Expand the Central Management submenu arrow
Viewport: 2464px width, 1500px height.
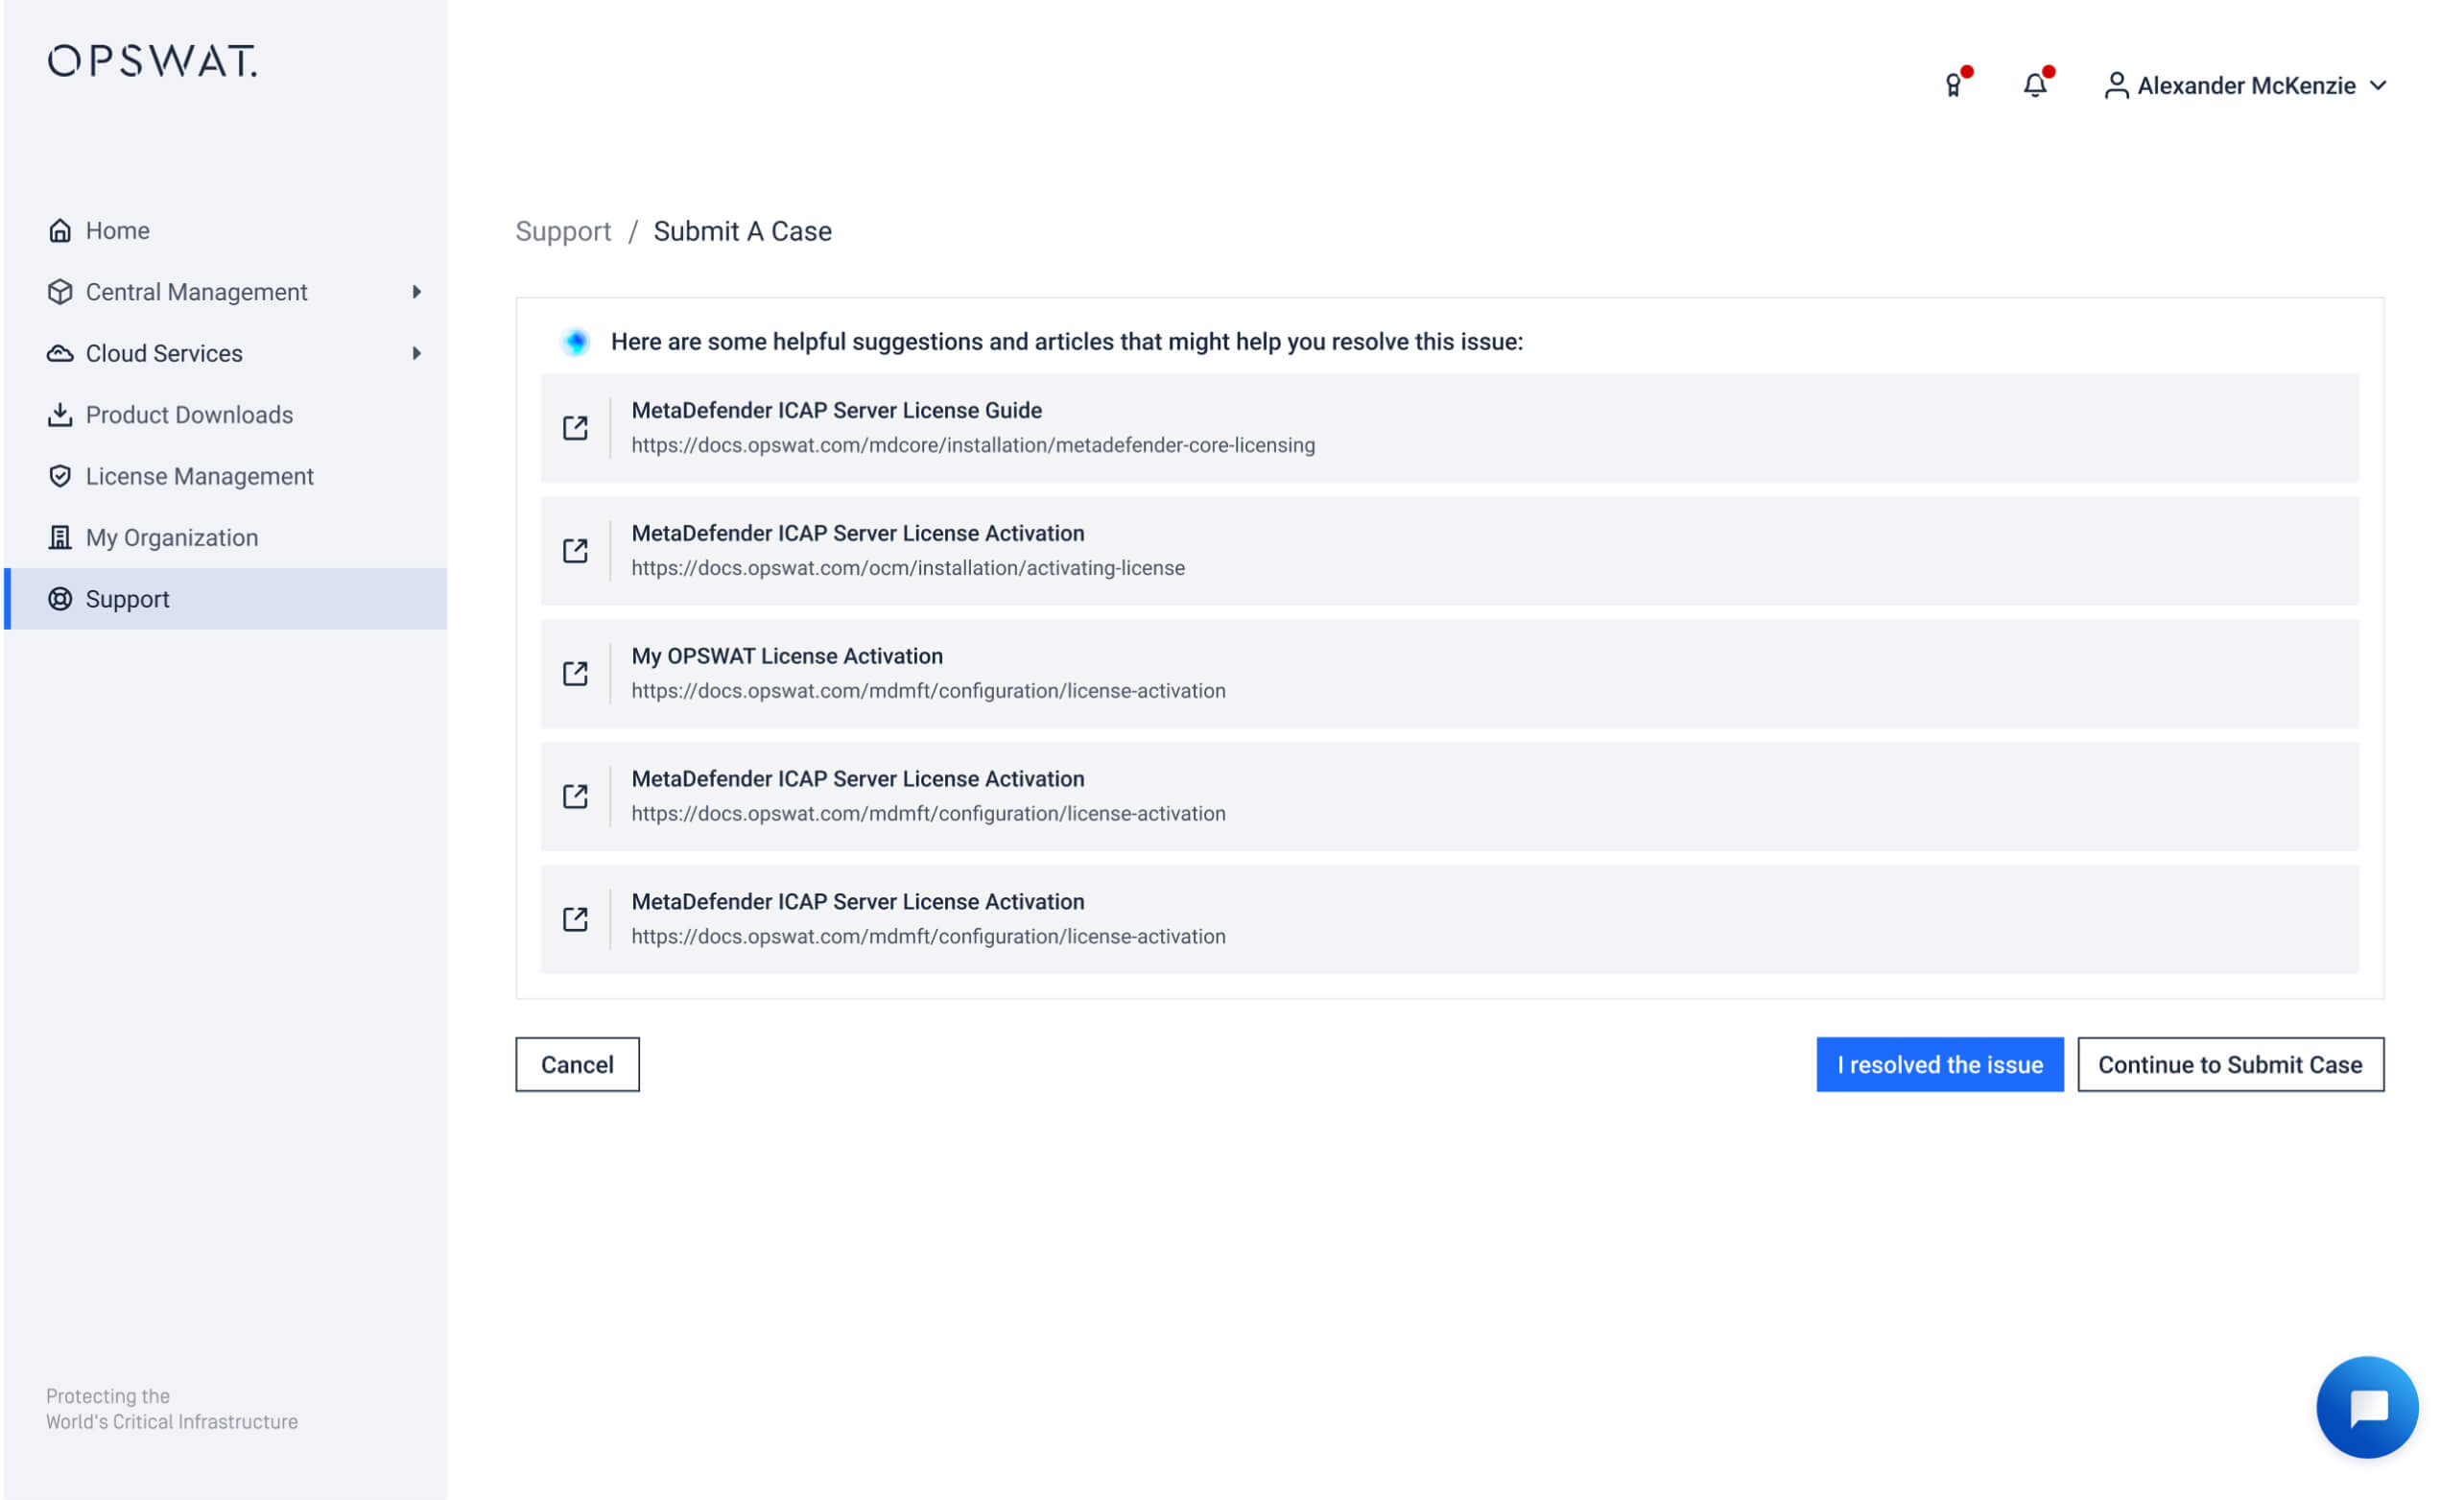coord(416,292)
